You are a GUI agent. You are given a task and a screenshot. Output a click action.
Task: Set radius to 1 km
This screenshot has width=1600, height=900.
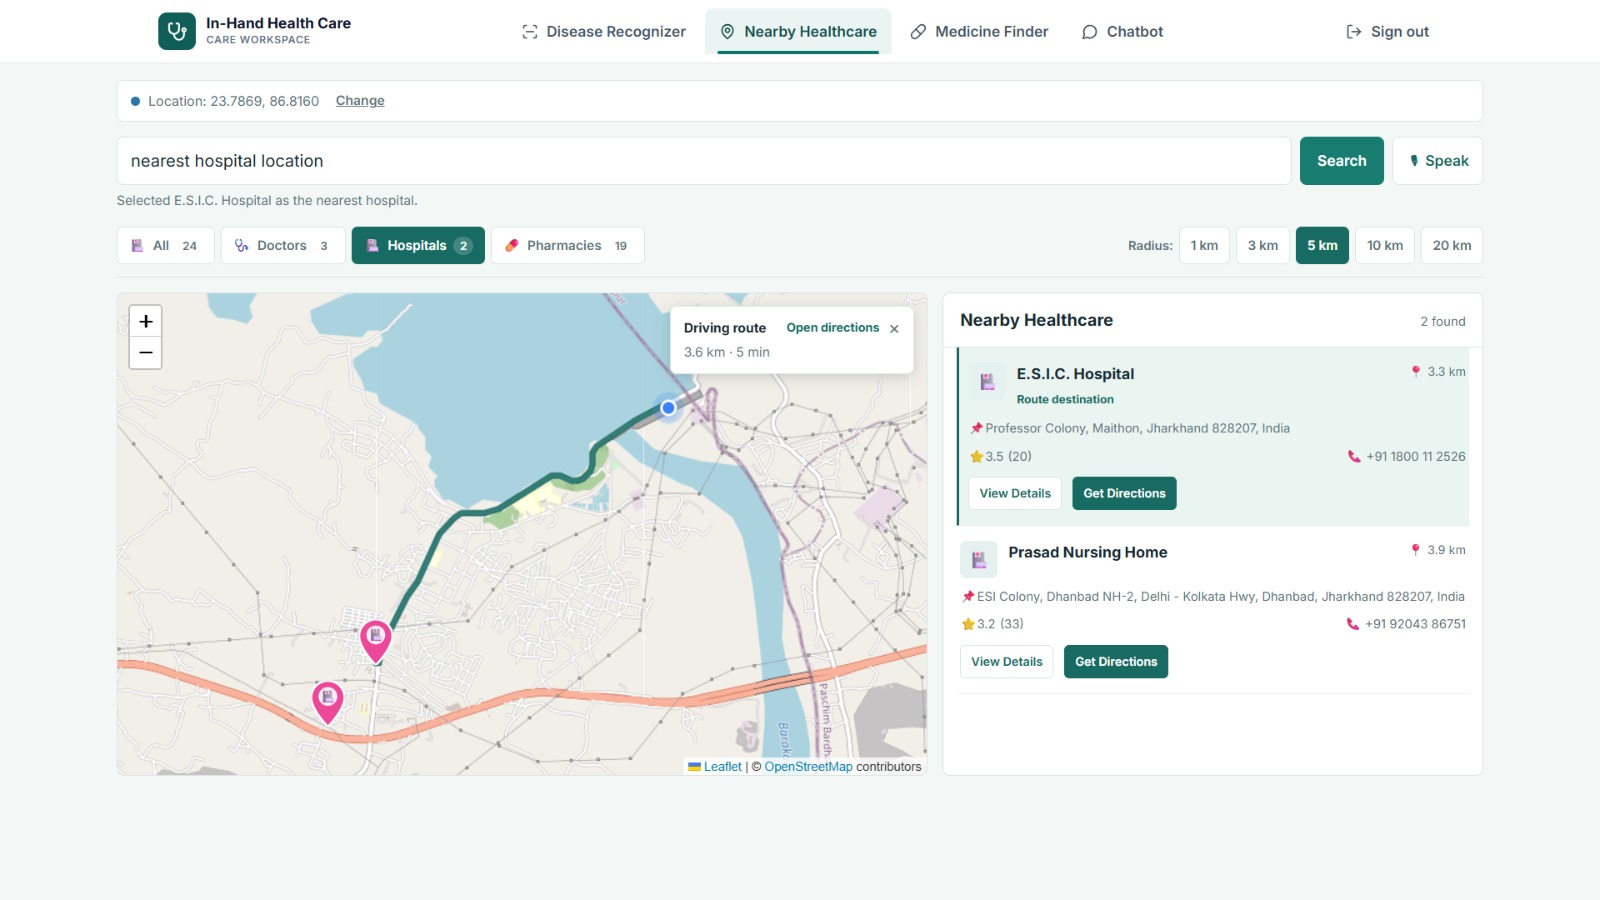(1204, 246)
